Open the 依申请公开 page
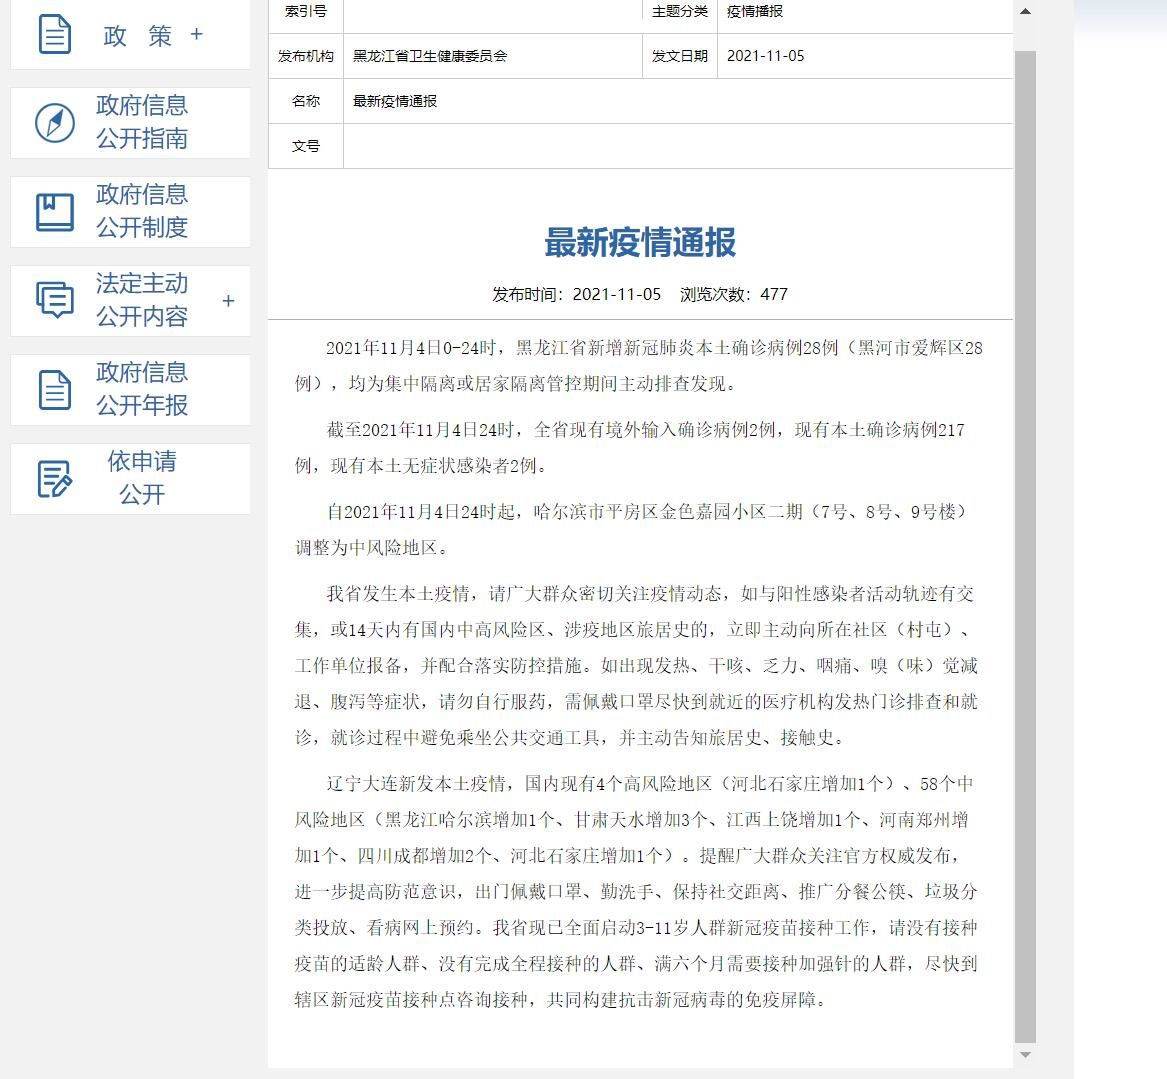1167x1079 pixels. (142, 478)
